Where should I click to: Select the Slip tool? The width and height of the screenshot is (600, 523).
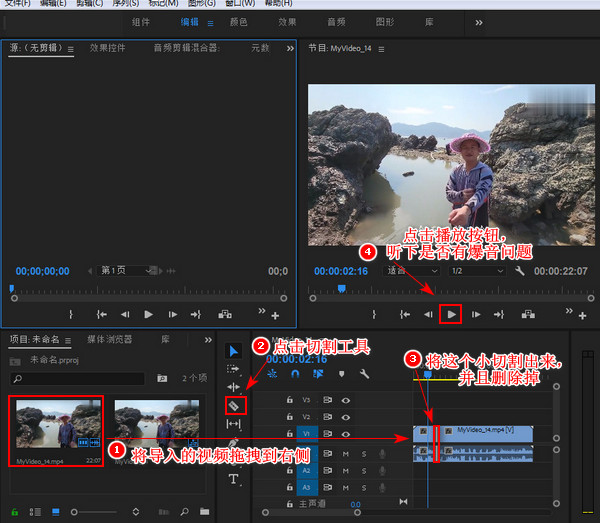coord(233,424)
